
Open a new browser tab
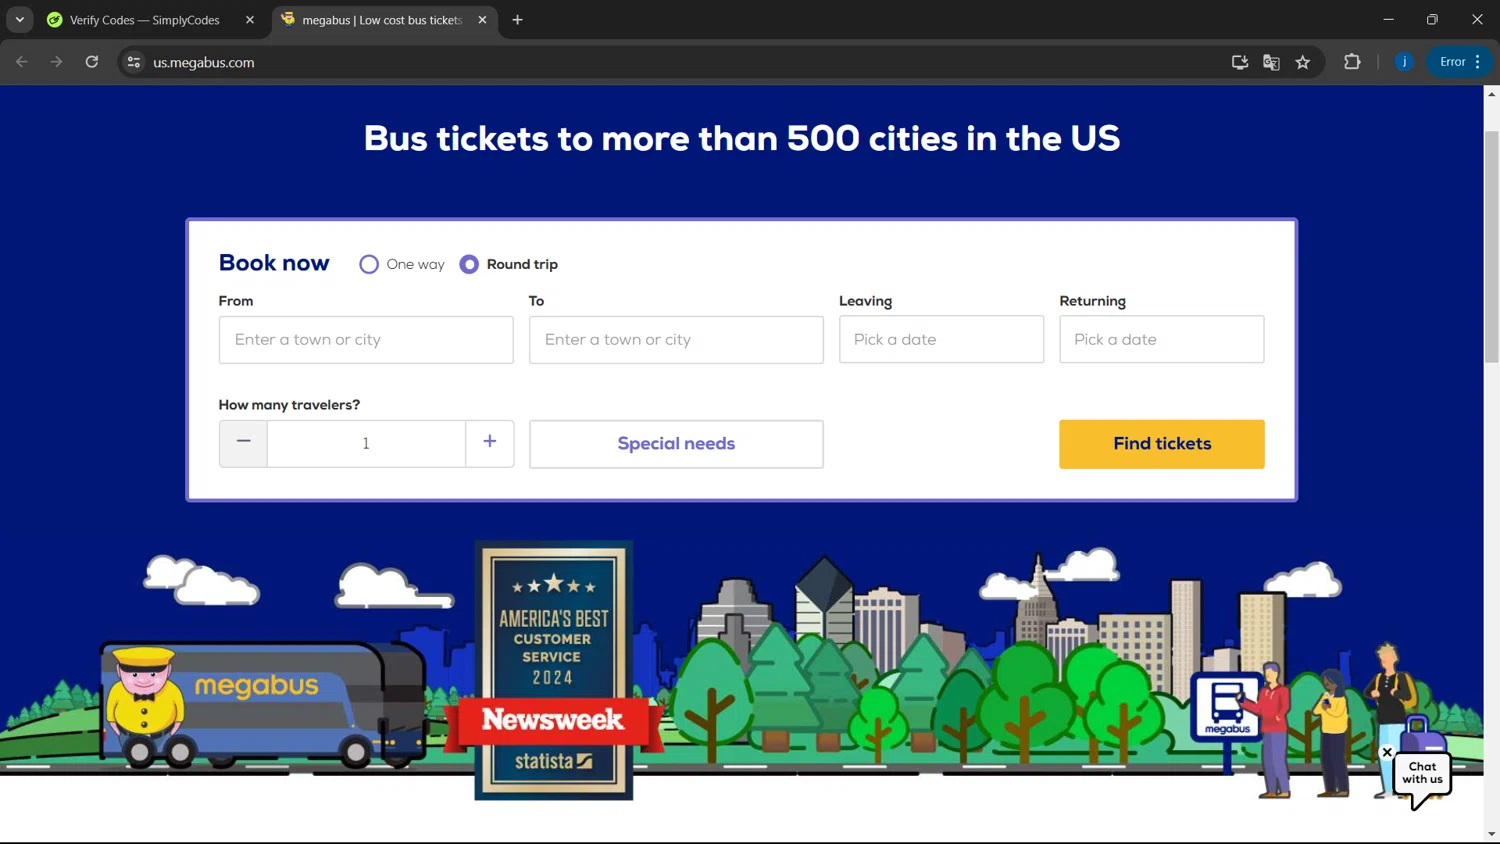(x=517, y=20)
